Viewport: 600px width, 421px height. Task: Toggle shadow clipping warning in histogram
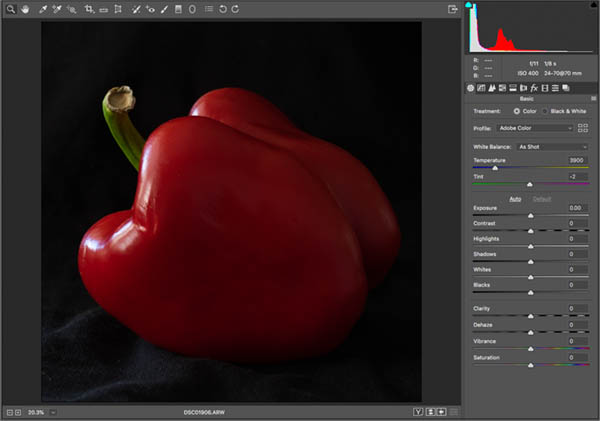click(469, 5)
